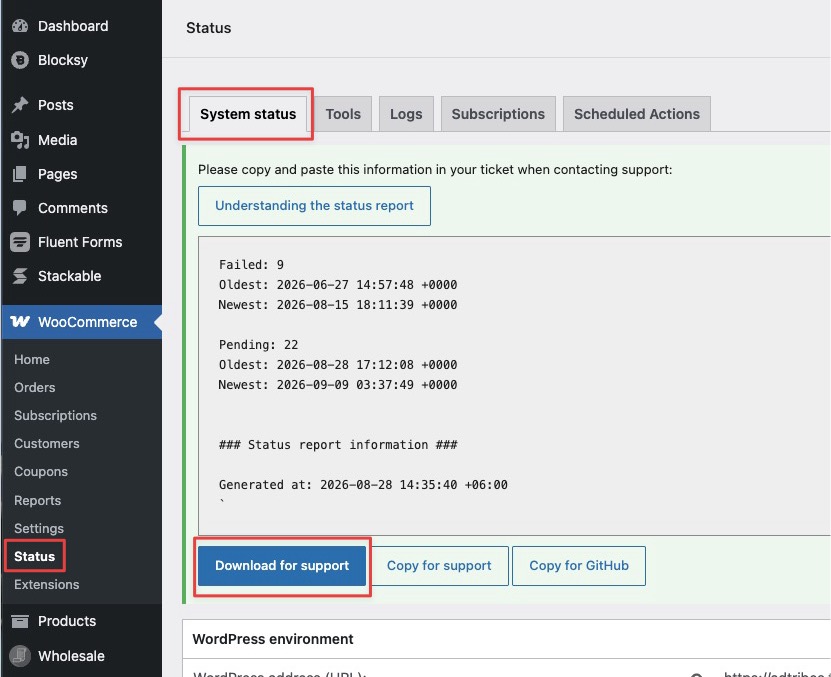The height and width of the screenshot is (677, 831).
Task: Click Download for support button
Action: [282, 566]
